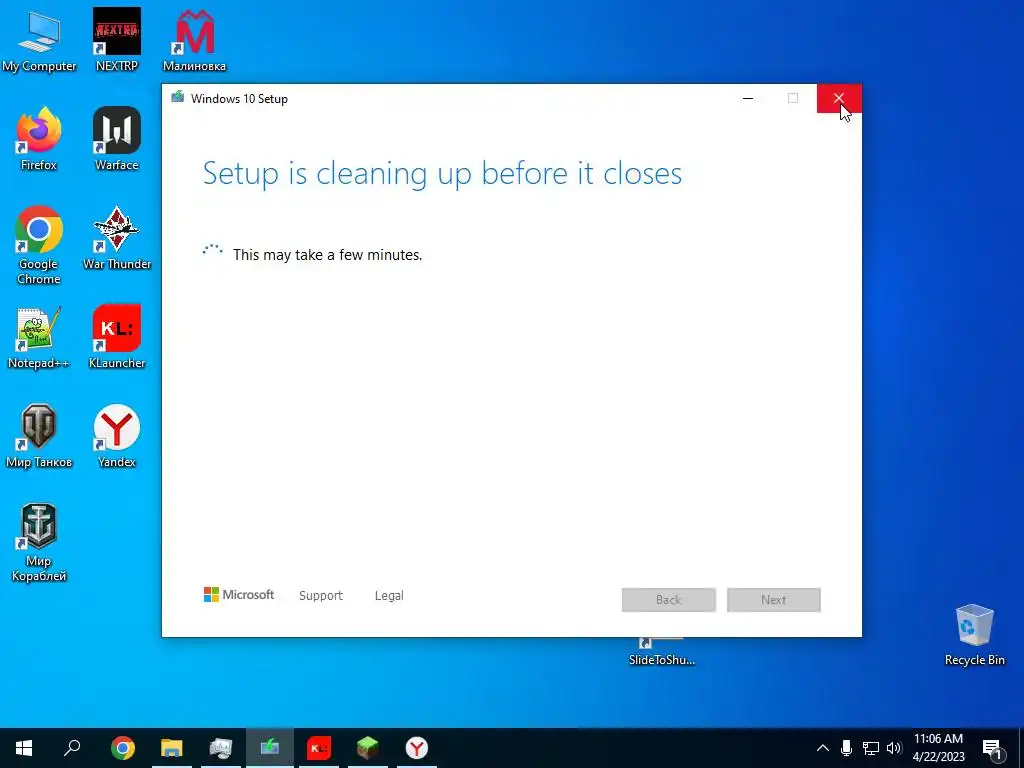Image resolution: width=1024 pixels, height=768 pixels.
Task: Select the Малиновка desktop shortcut
Action: (x=195, y=40)
